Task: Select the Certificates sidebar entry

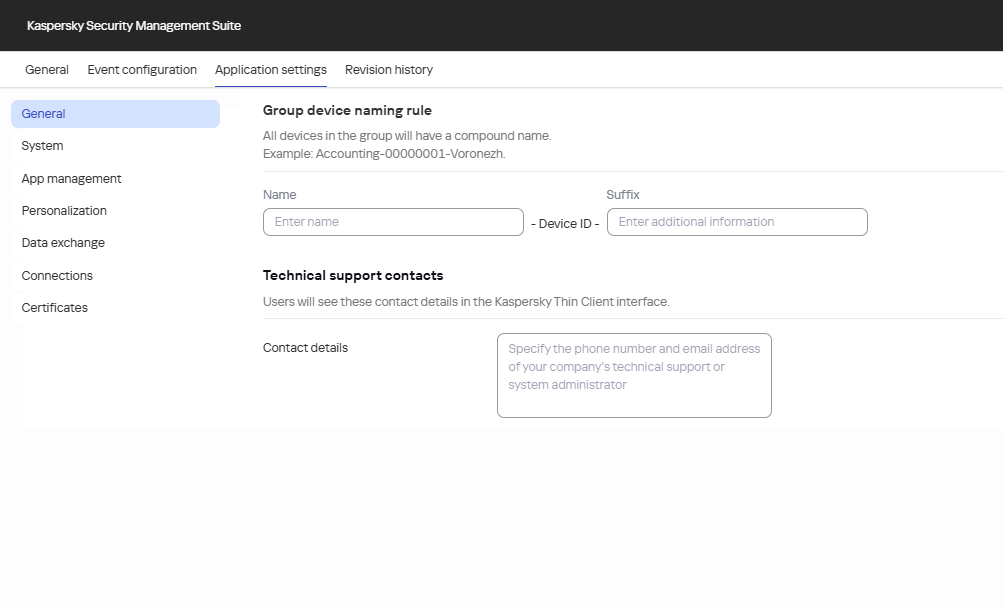Action: (x=54, y=307)
